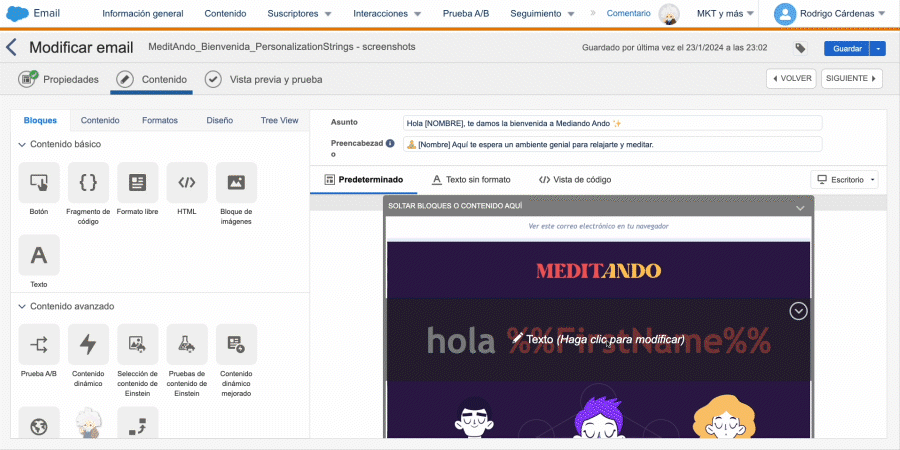
Task: Collapse the Contenido básico section
Action: point(22,144)
